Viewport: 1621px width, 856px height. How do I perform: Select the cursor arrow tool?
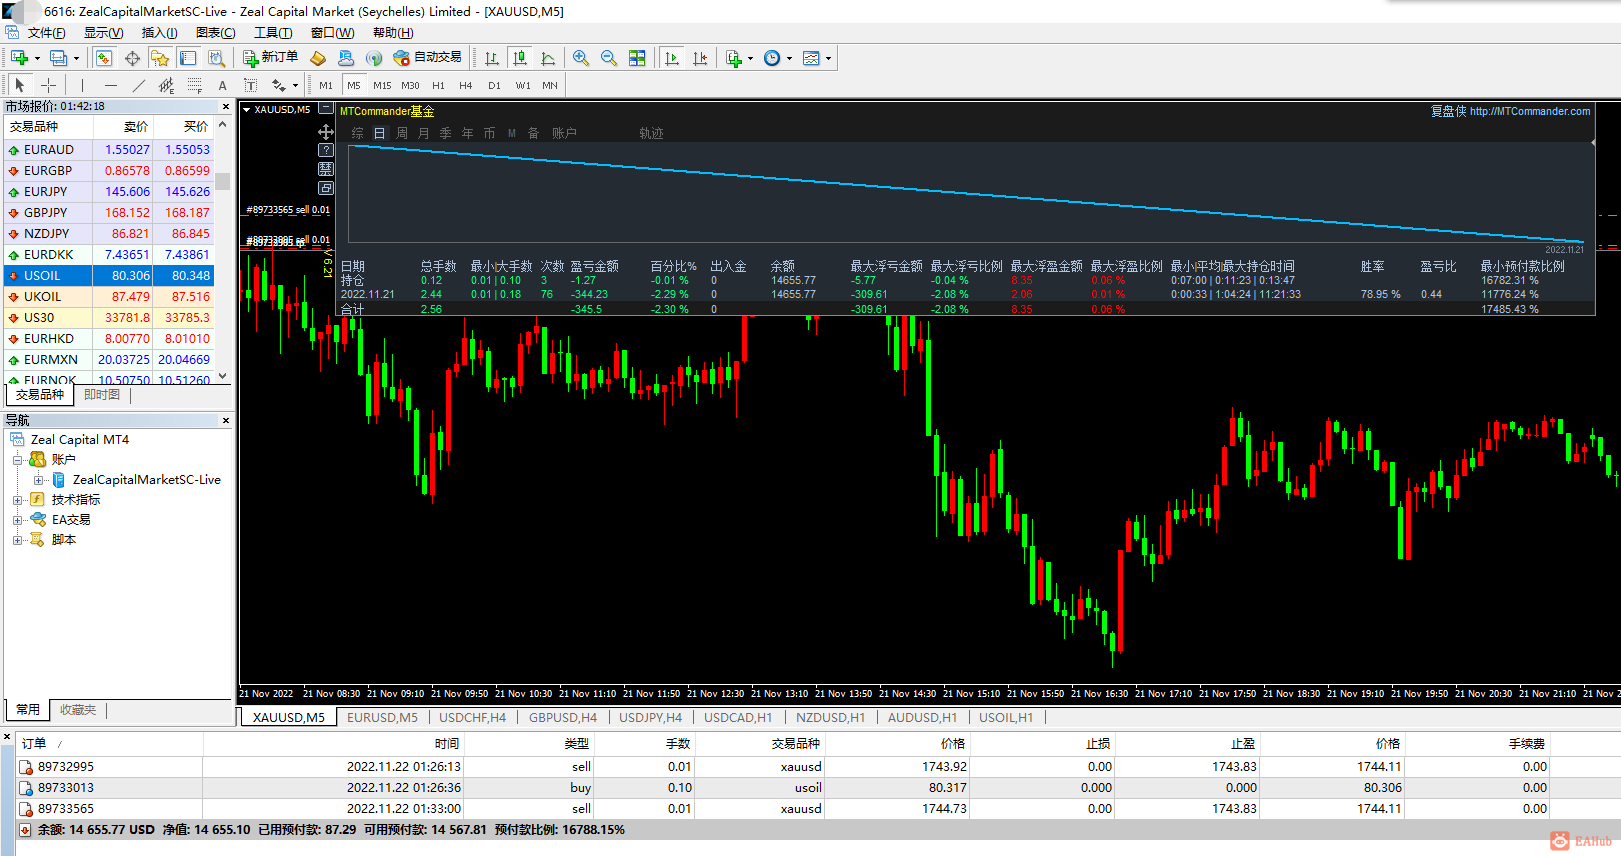point(20,85)
